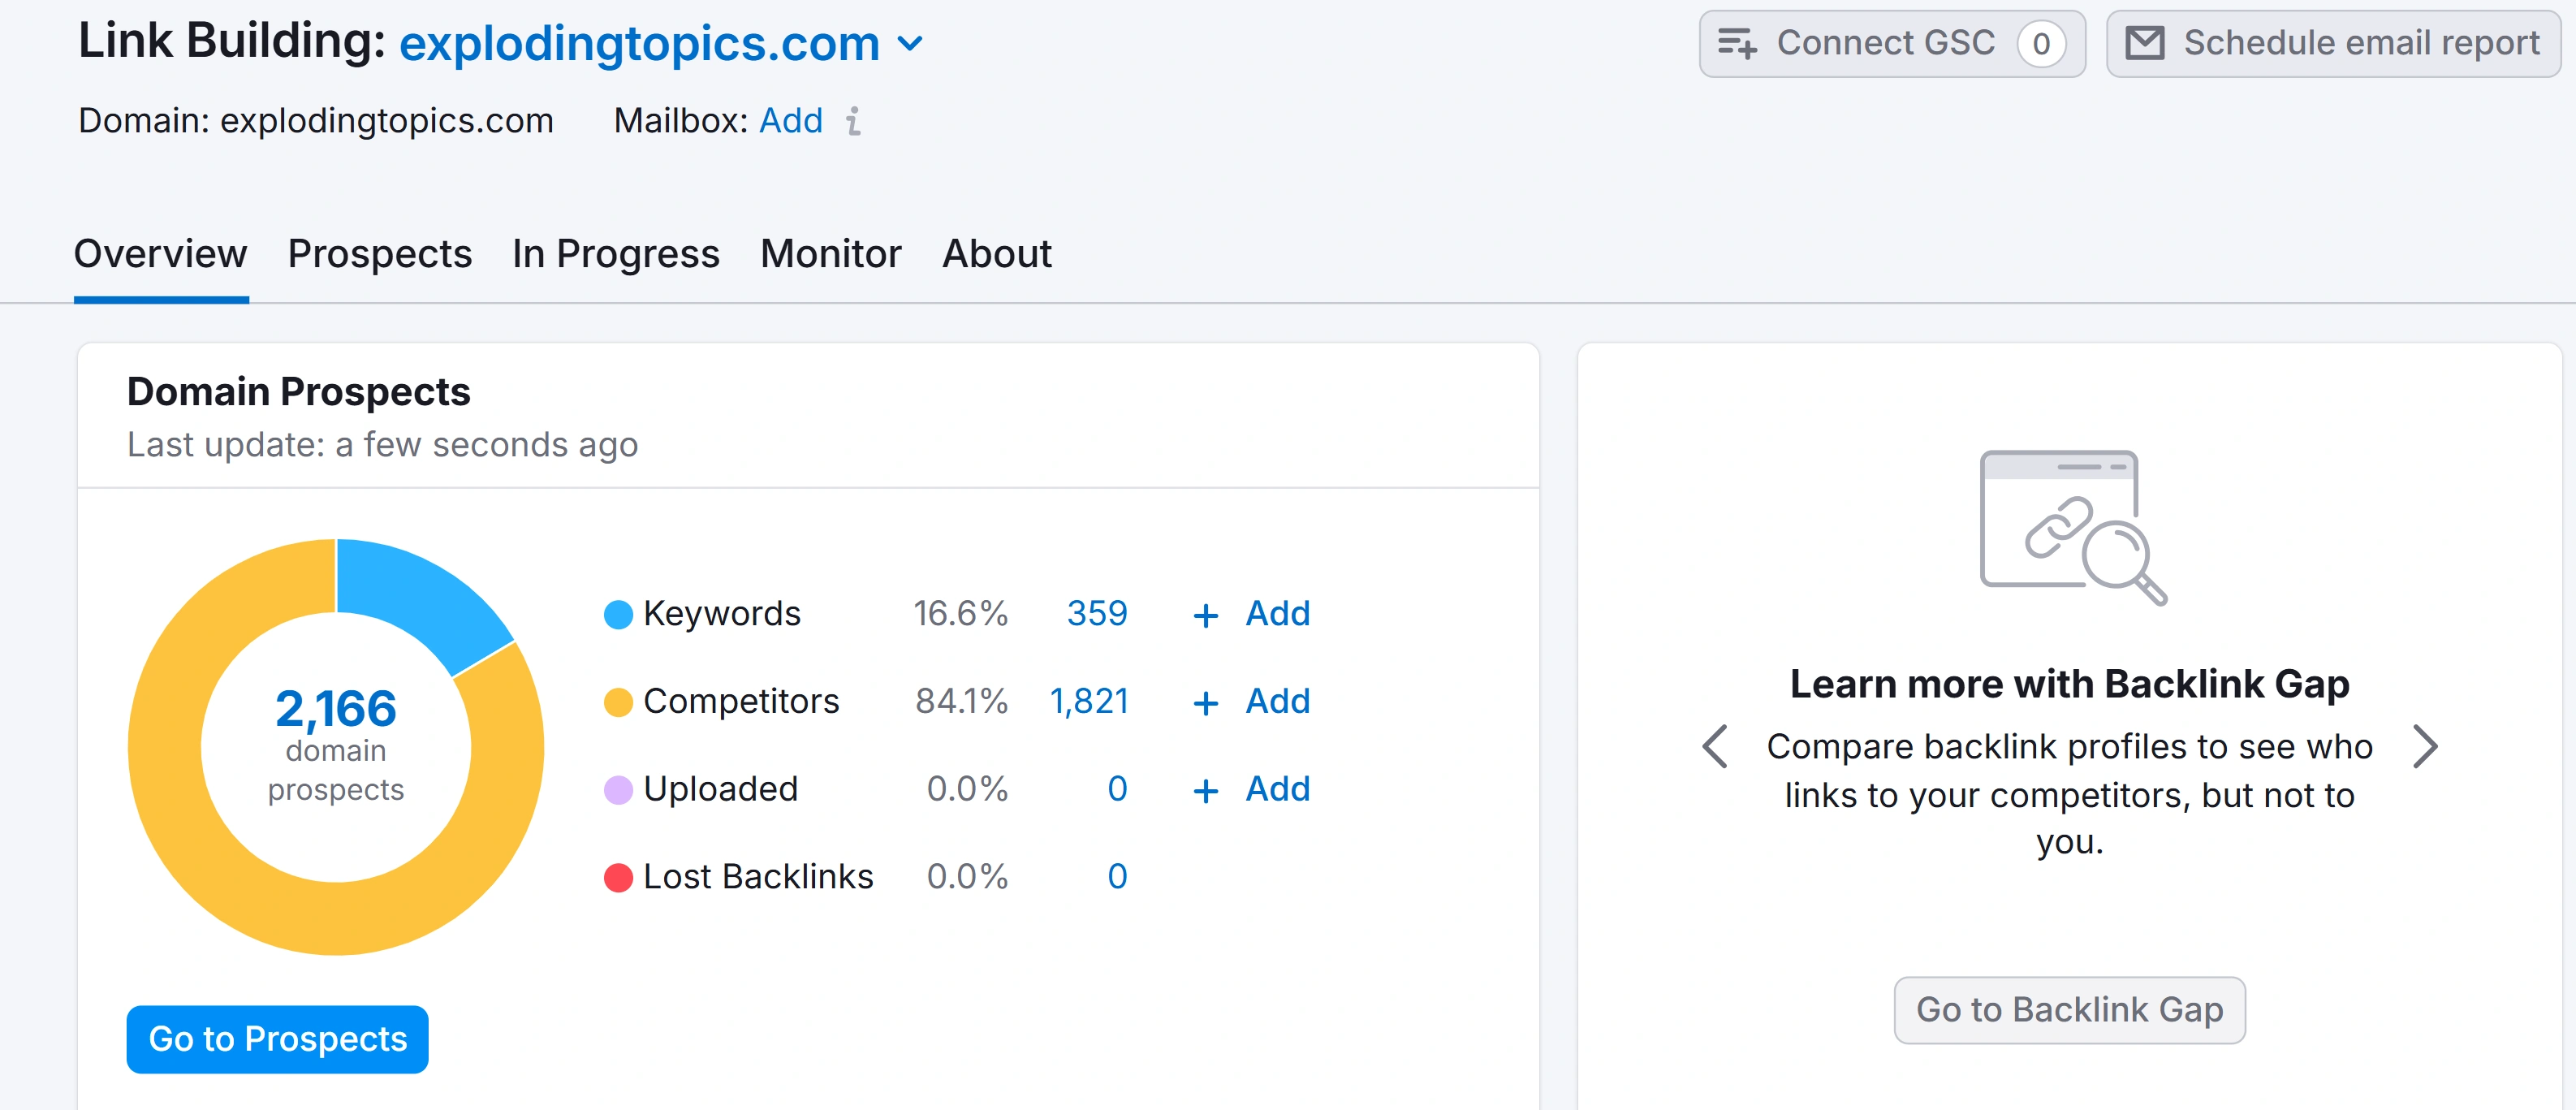
Task: Click the Lost Backlinks count 0
Action: coord(1117,876)
